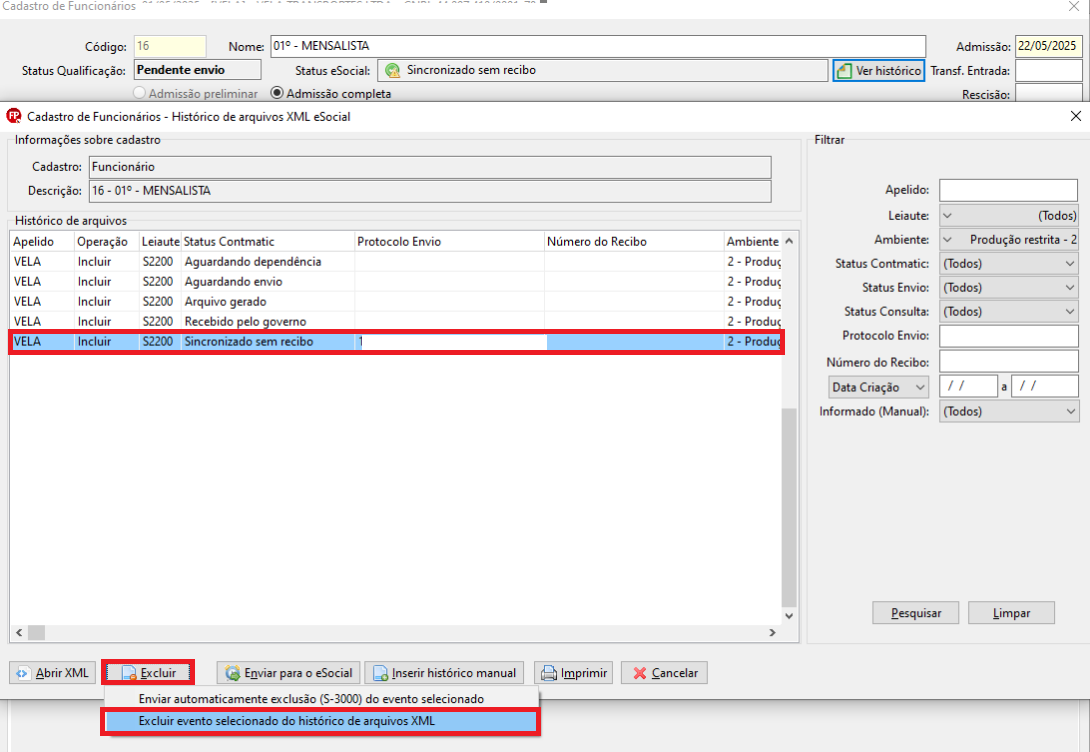Click the synchronized status icon beside Status eSocial
The width and height of the screenshot is (1090, 752).
click(x=393, y=70)
